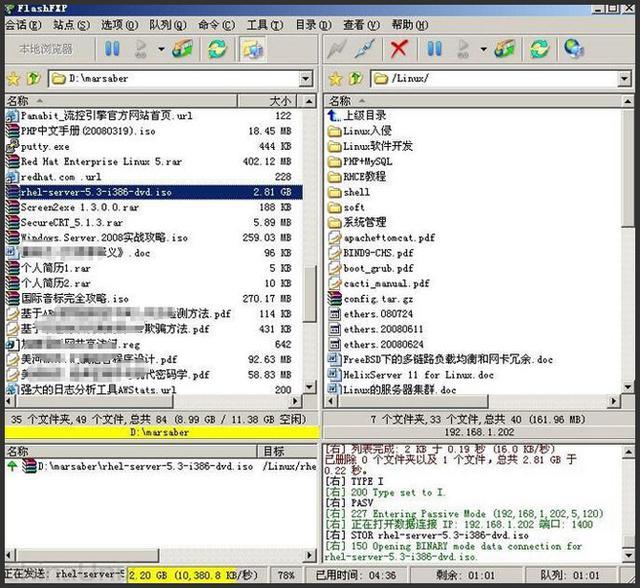Expand the /Linux/ path dropdown
Screen dimensions: 640x588
coord(628,78)
